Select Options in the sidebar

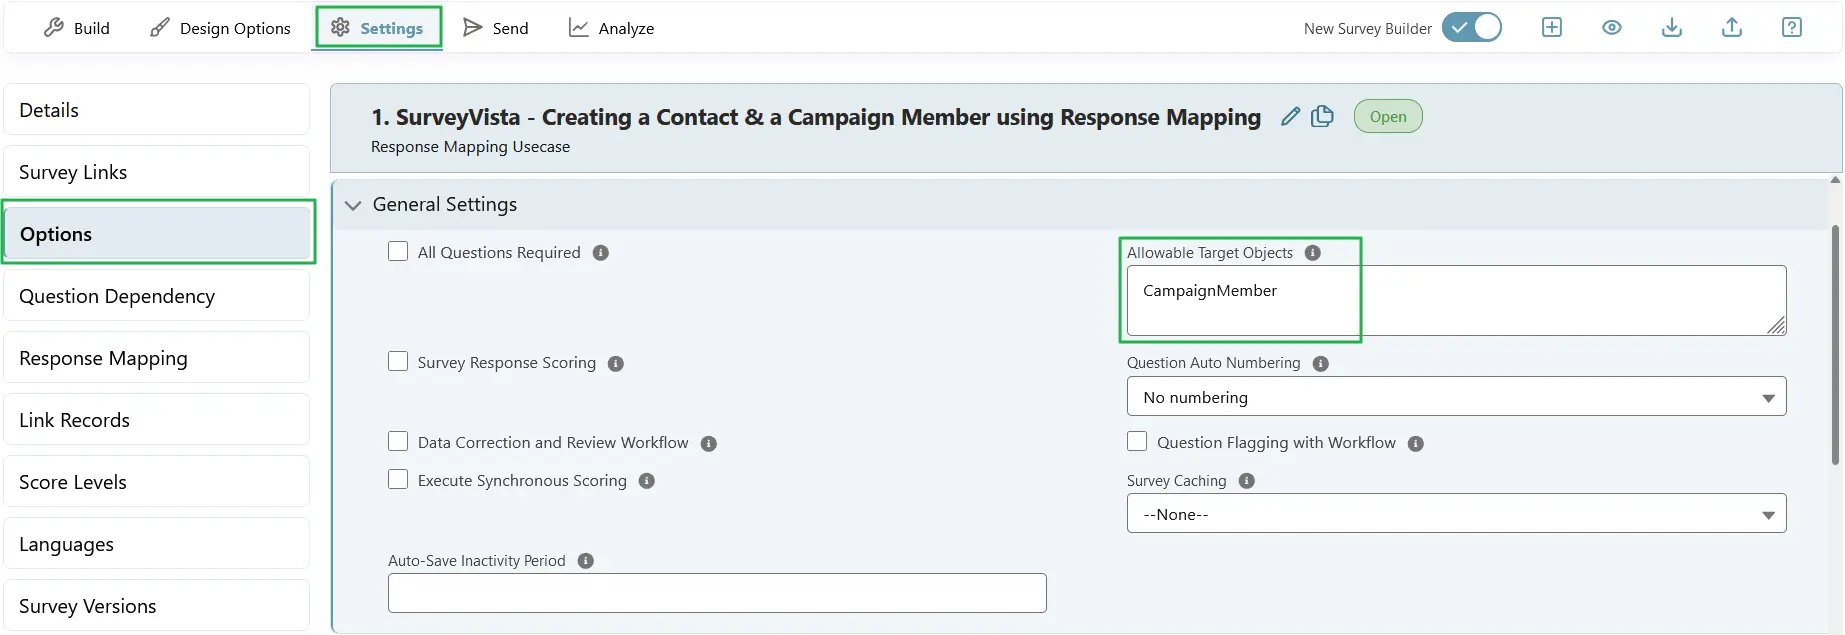click(157, 234)
